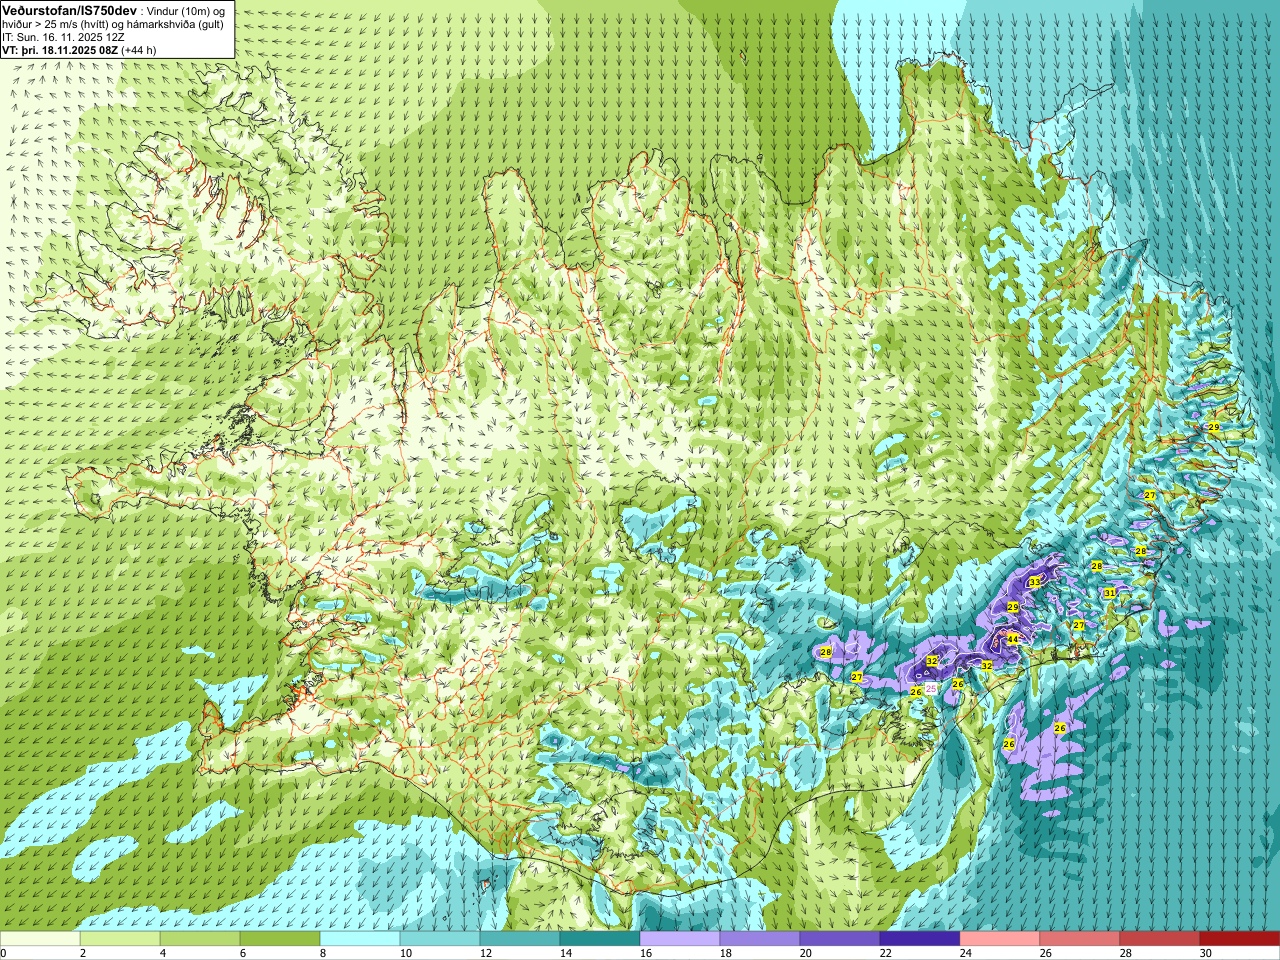The width and height of the screenshot is (1280, 960).
Task: Click the northernmost 29 gust label on east coast
Action: coord(1213,427)
